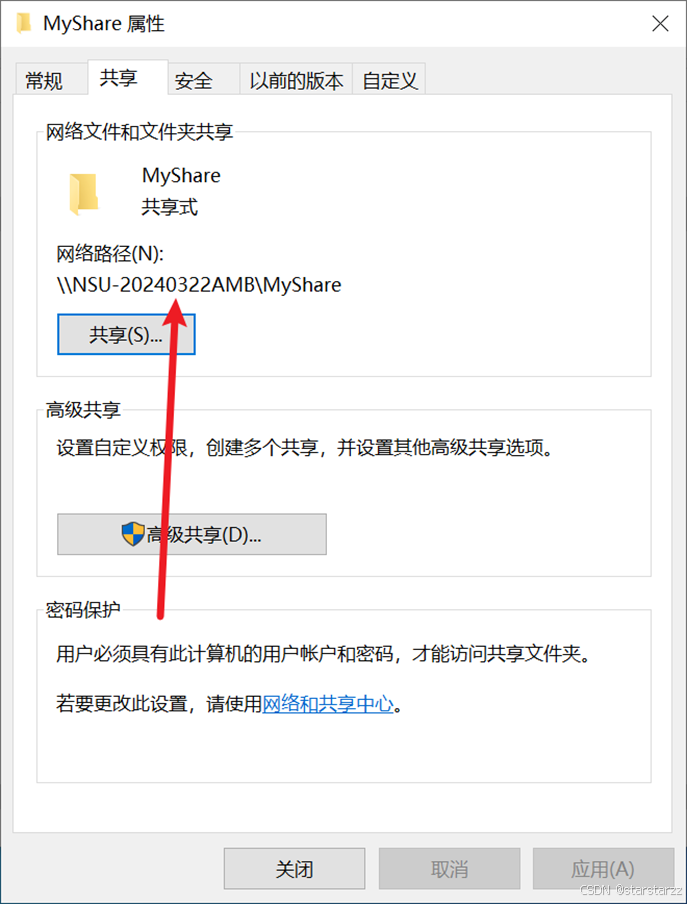
Task: Click the folder icon in the title bar
Action: [x=24, y=24]
